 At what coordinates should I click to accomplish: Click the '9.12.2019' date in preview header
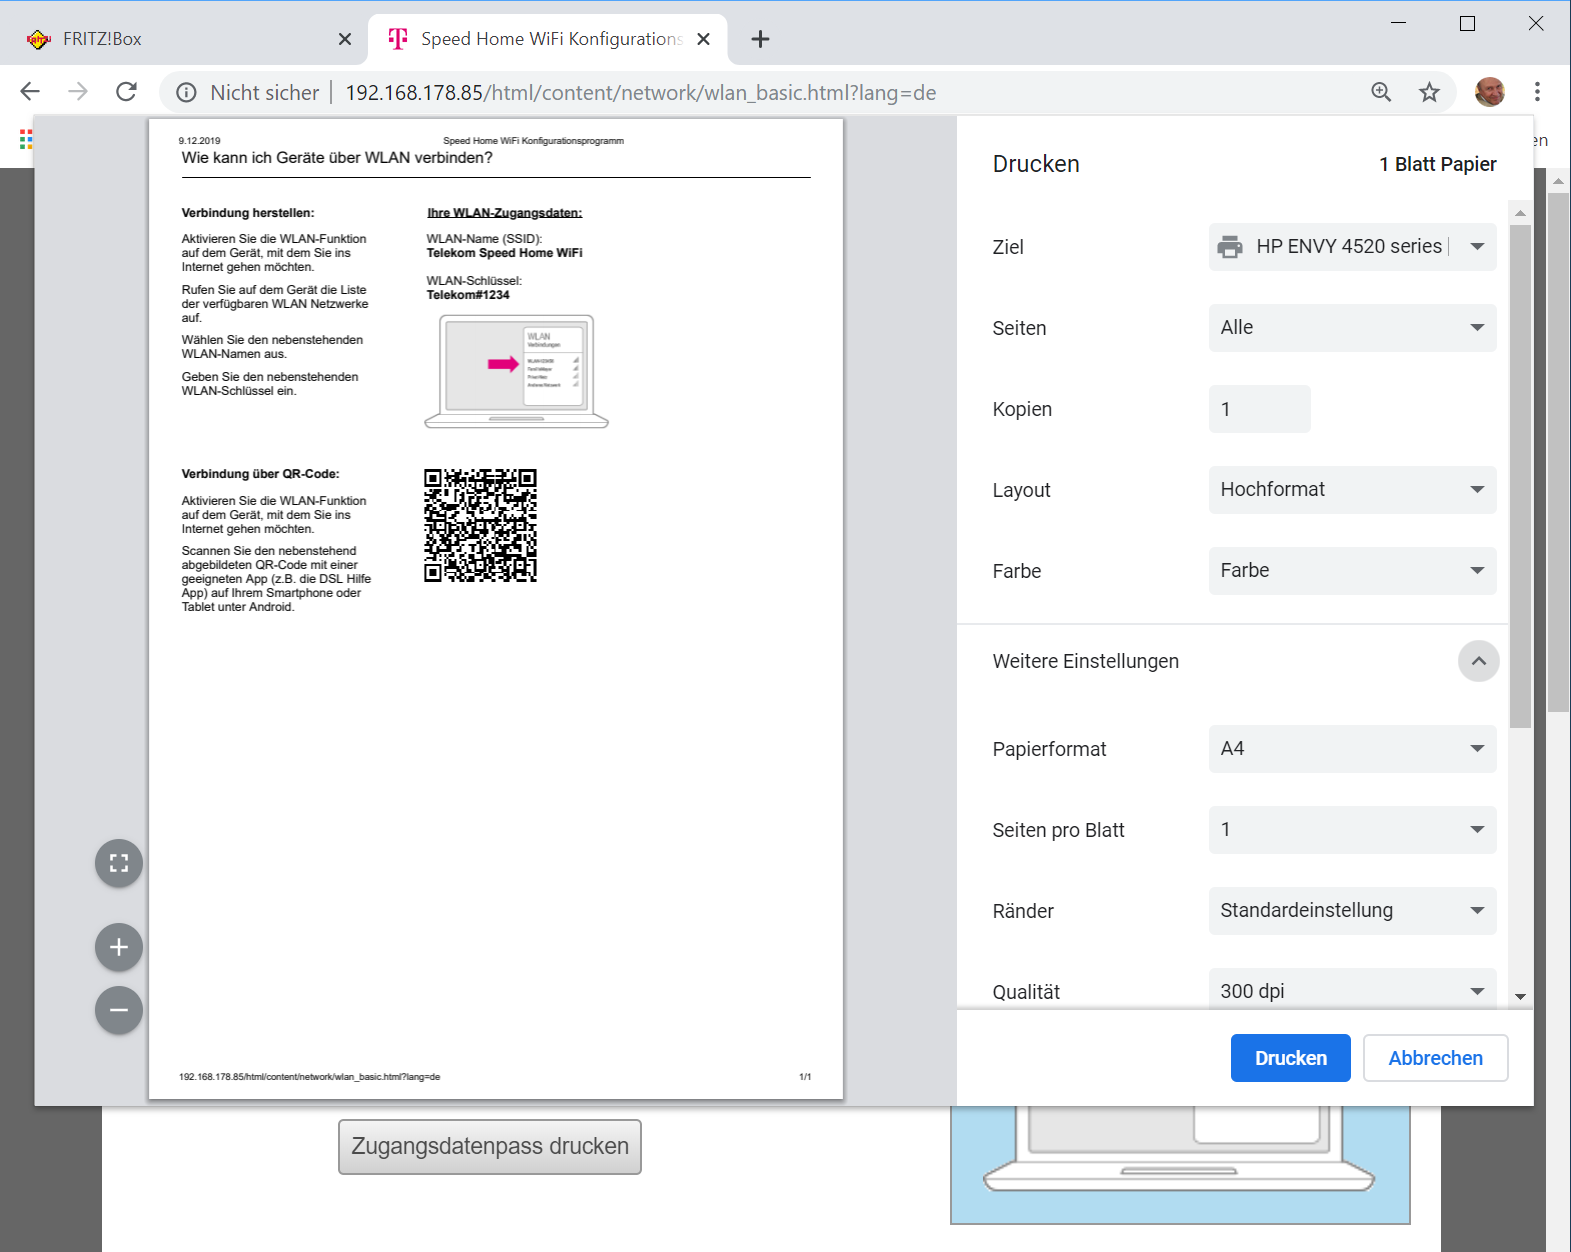click(x=199, y=141)
